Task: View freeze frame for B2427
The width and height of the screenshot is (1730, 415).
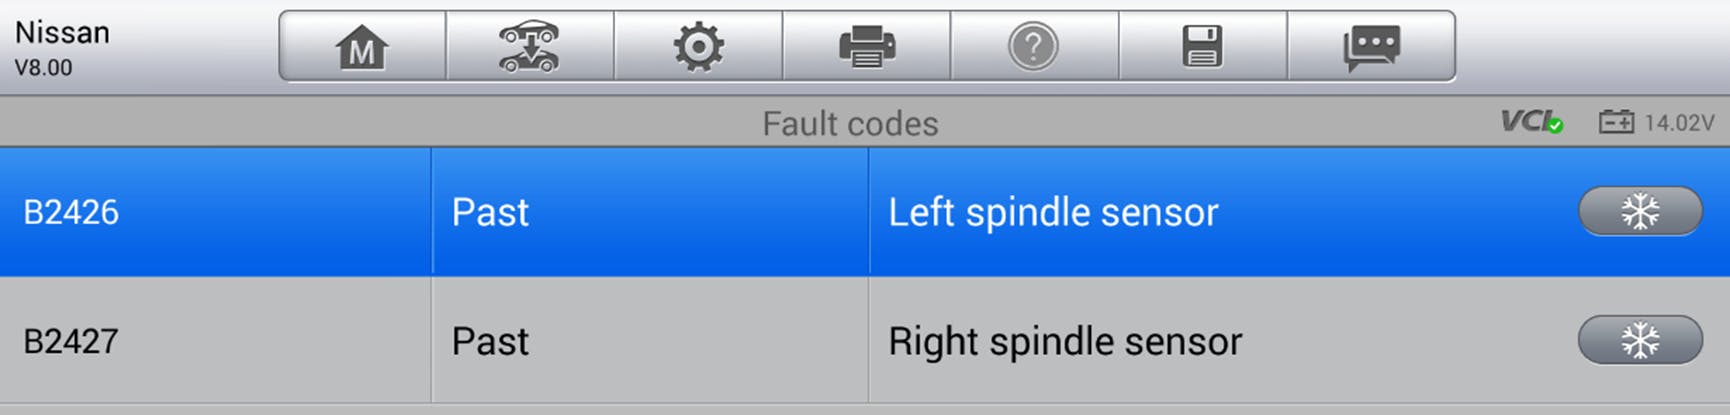Action: pos(1640,341)
